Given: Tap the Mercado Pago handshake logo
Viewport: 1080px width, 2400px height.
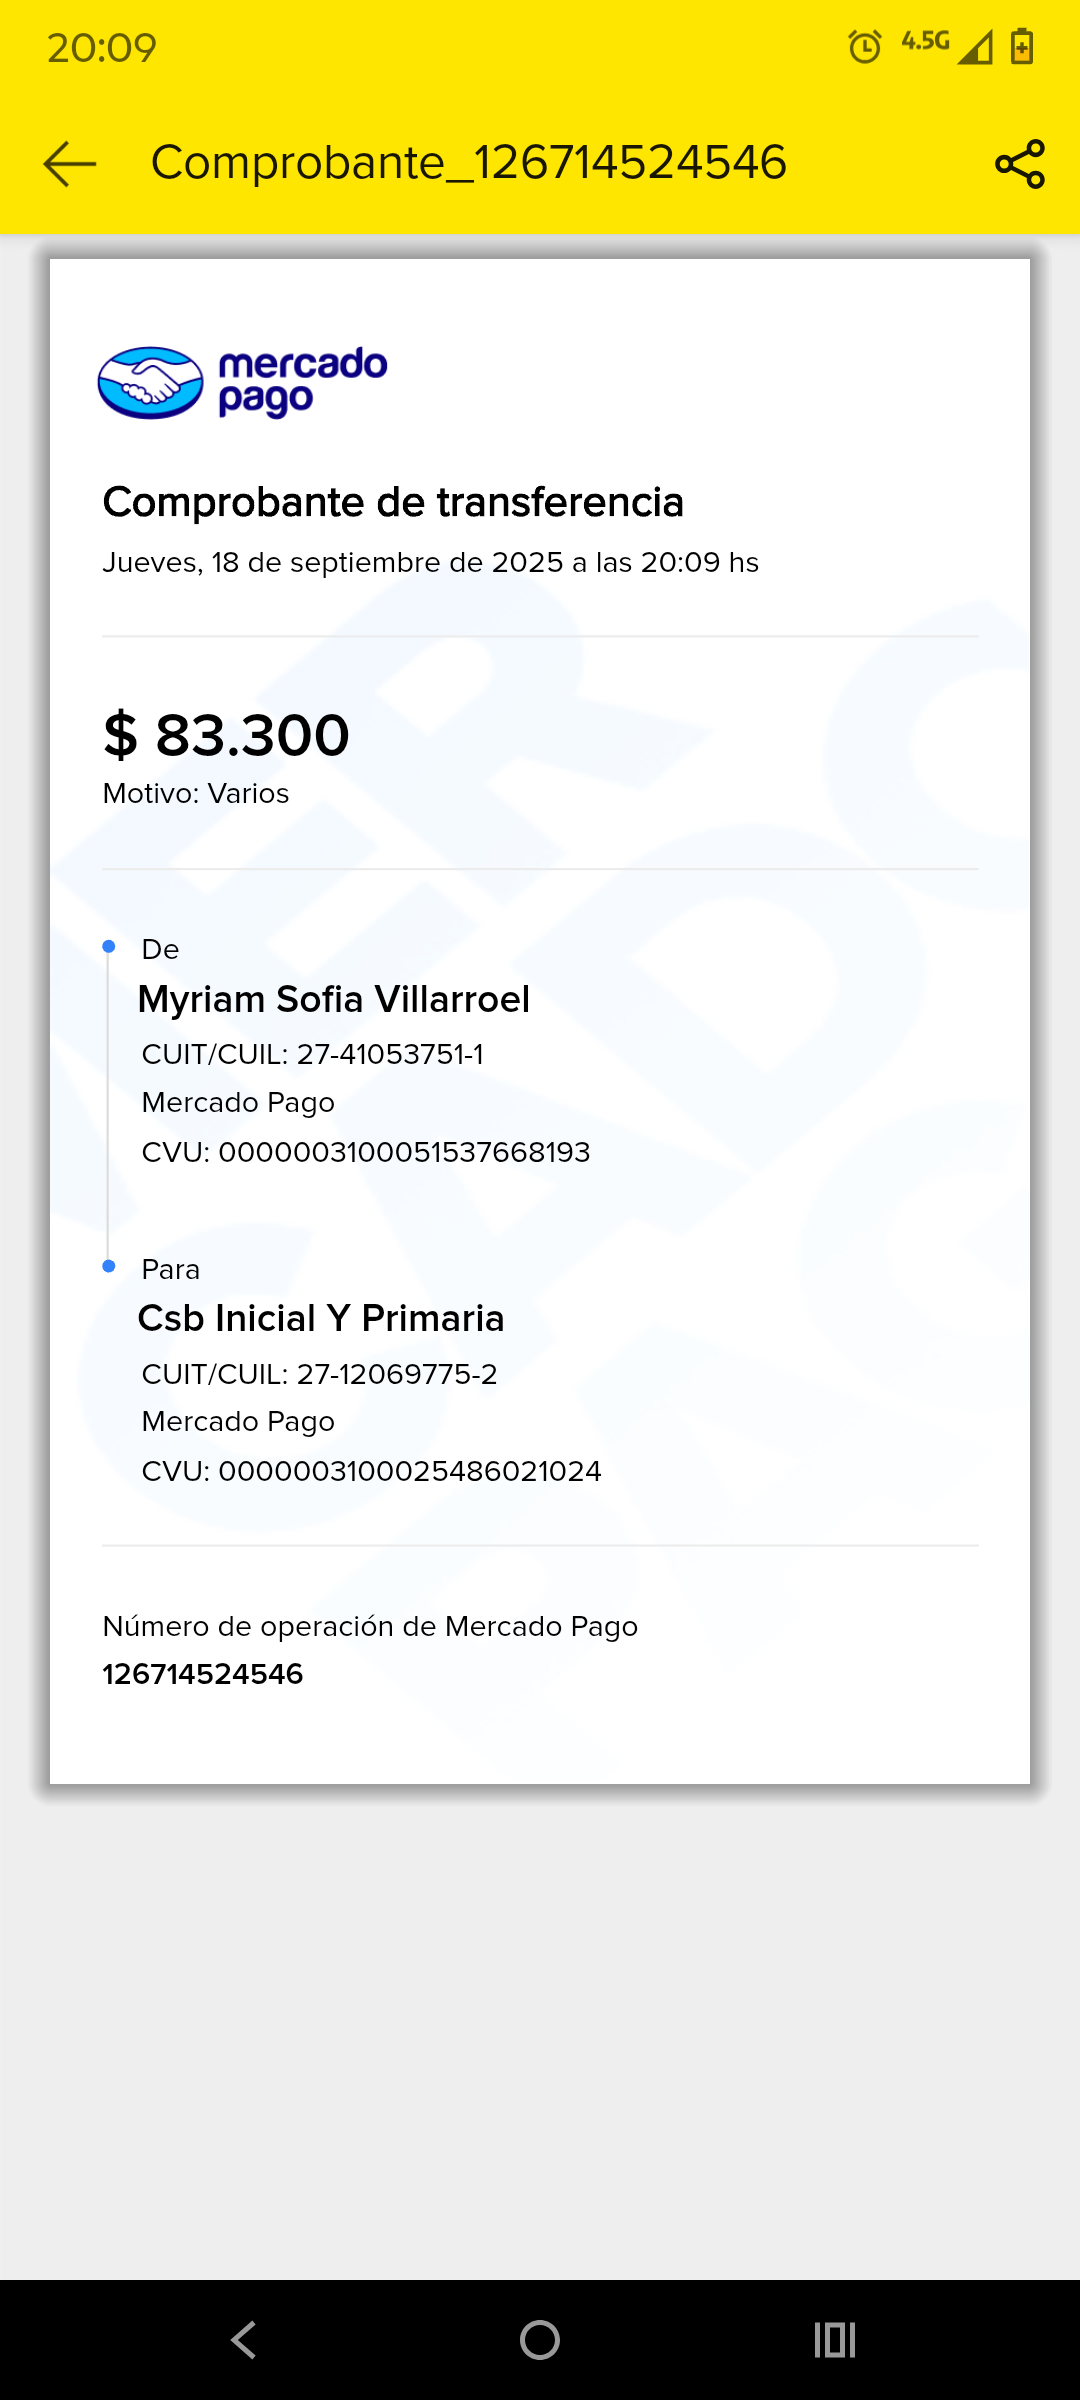Looking at the screenshot, I should (150, 382).
